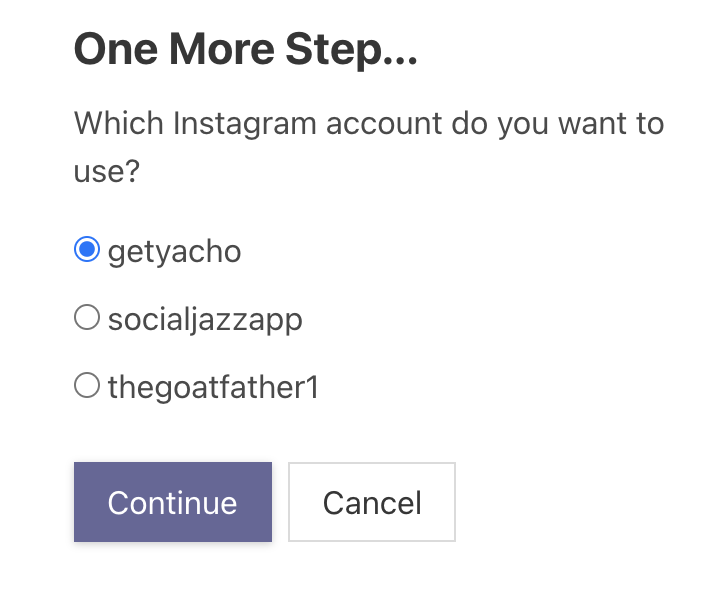Viewport: 714px width, 612px height.
Task: Confirm account choice with Continue
Action: [x=173, y=502]
